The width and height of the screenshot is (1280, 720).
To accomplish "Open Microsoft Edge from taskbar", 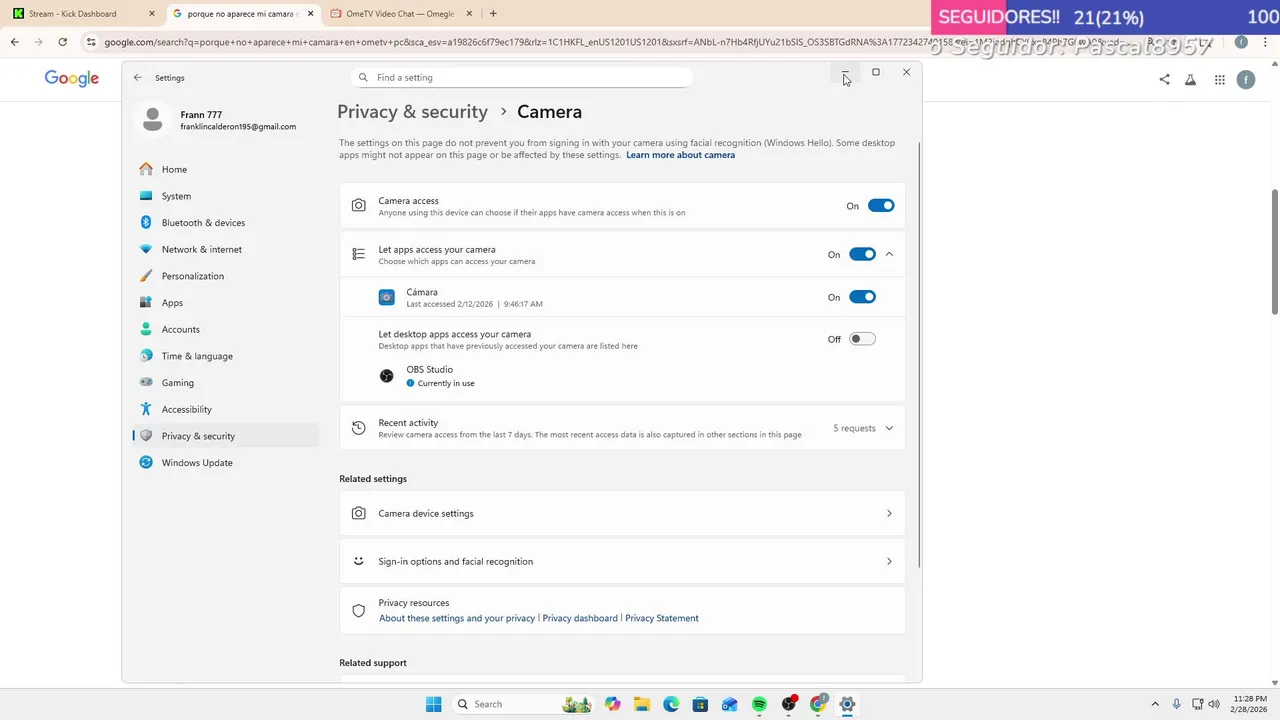I will [x=671, y=704].
